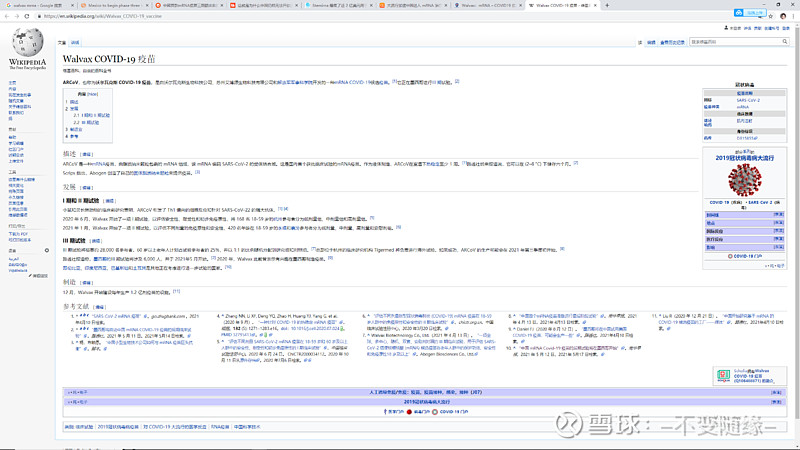Click the edit links pencil in languages section
The image size is (800, 450).
pyautogui.click(x=38, y=276)
